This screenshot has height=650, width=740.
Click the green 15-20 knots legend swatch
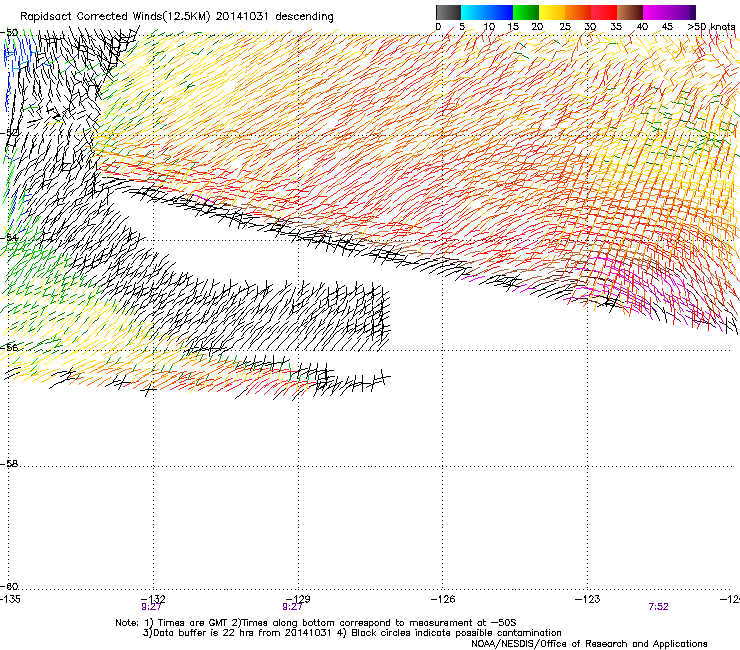526,12
